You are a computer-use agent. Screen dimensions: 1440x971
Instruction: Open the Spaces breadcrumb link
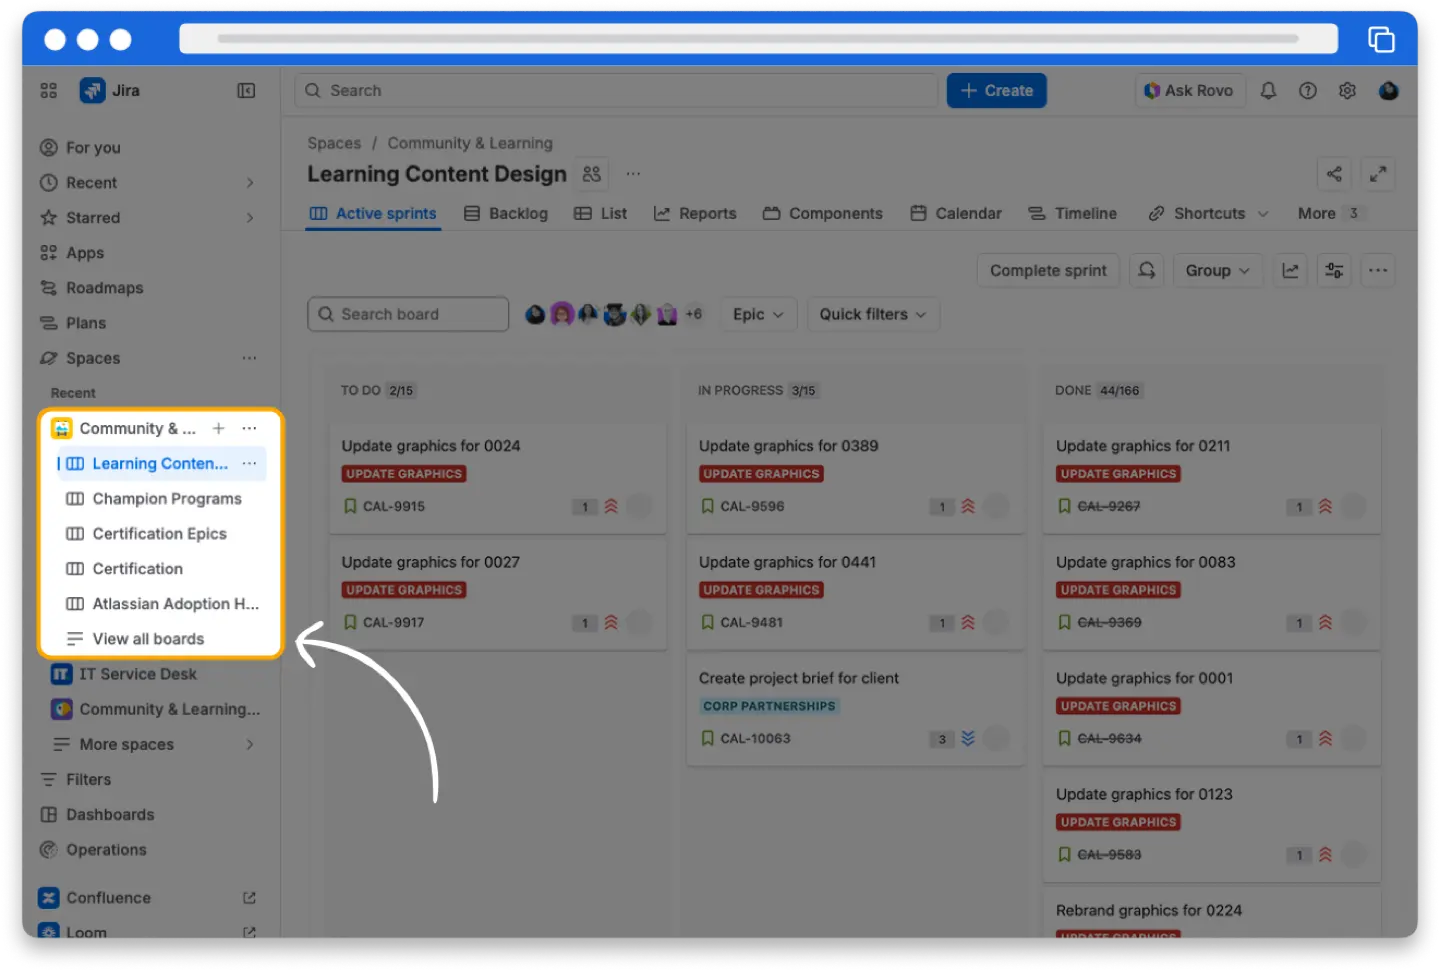[334, 144]
